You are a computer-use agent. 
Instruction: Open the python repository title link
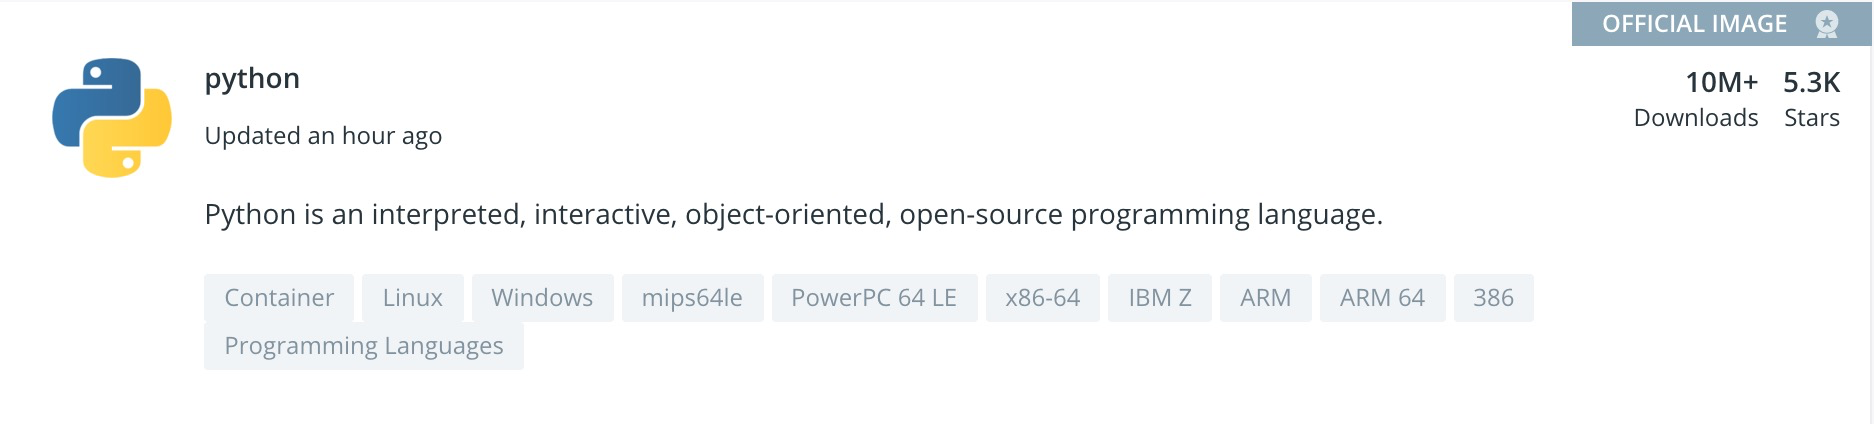(252, 78)
